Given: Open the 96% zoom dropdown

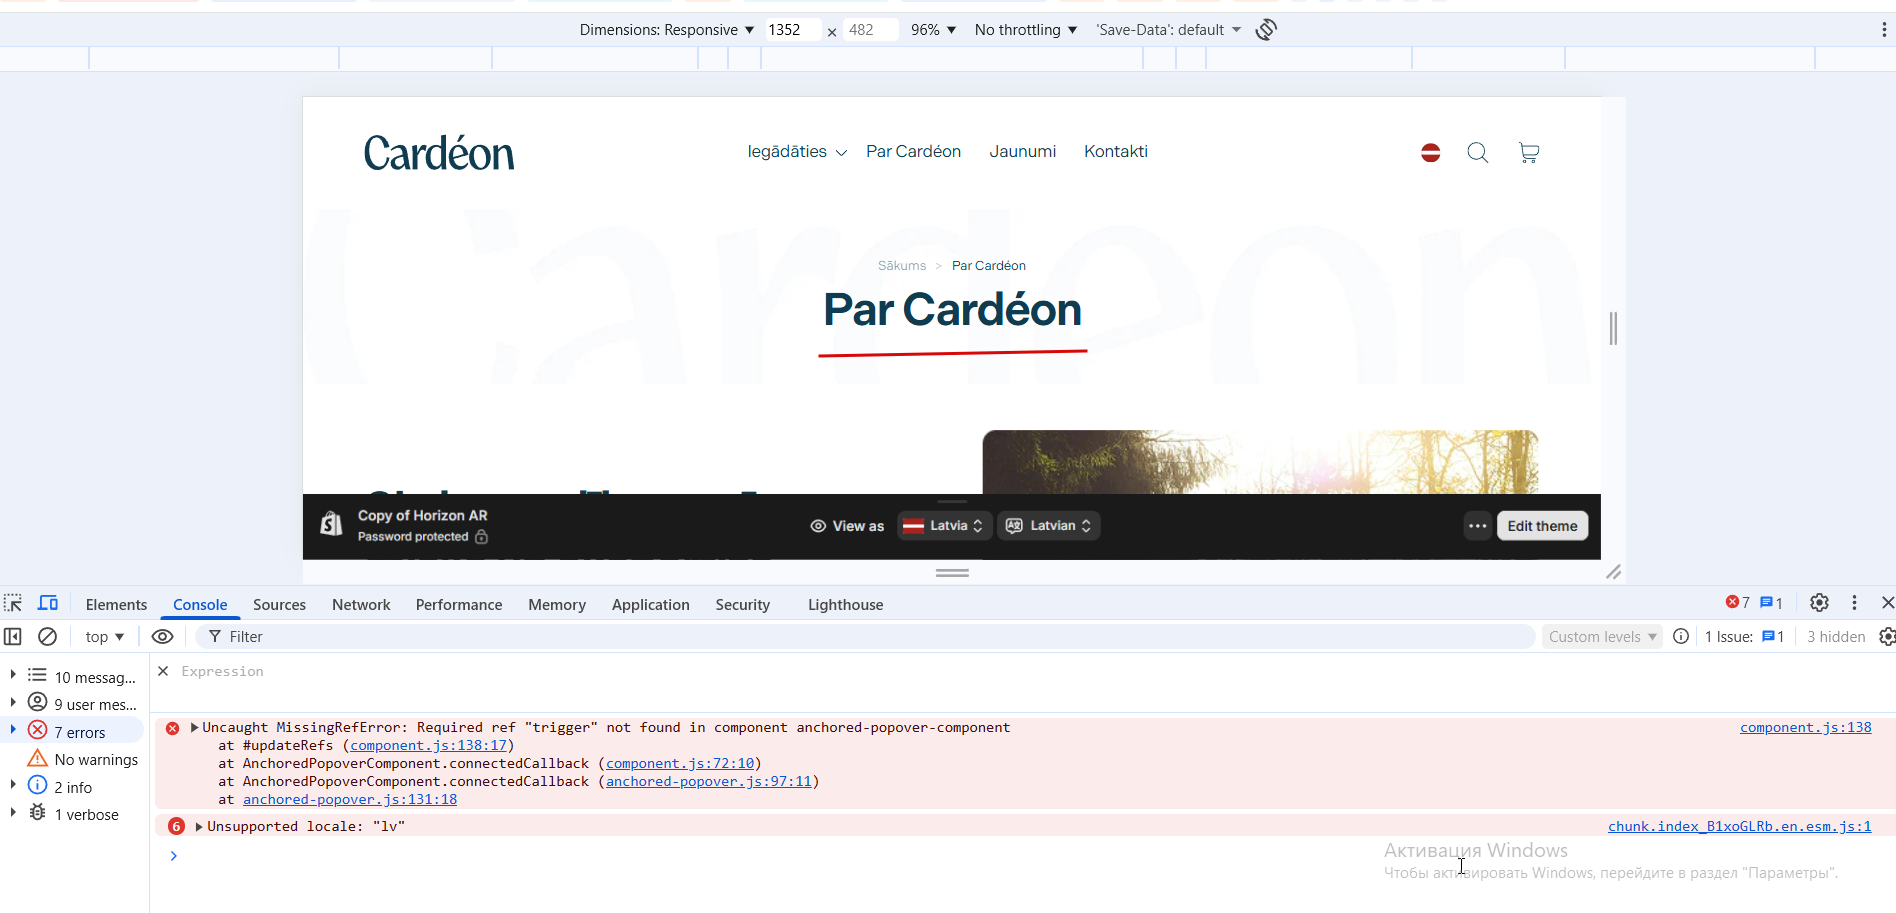Looking at the screenshot, I should click(933, 30).
